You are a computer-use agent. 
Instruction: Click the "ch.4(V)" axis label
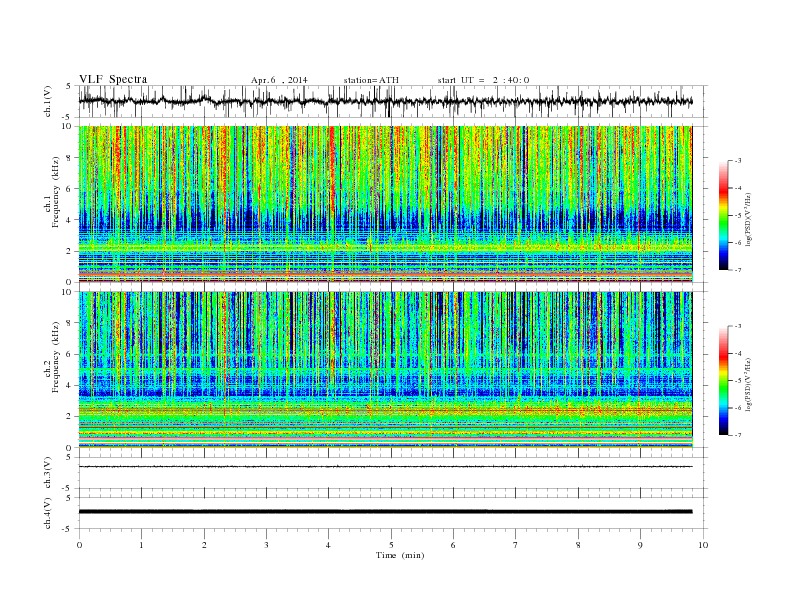[x=48, y=513]
